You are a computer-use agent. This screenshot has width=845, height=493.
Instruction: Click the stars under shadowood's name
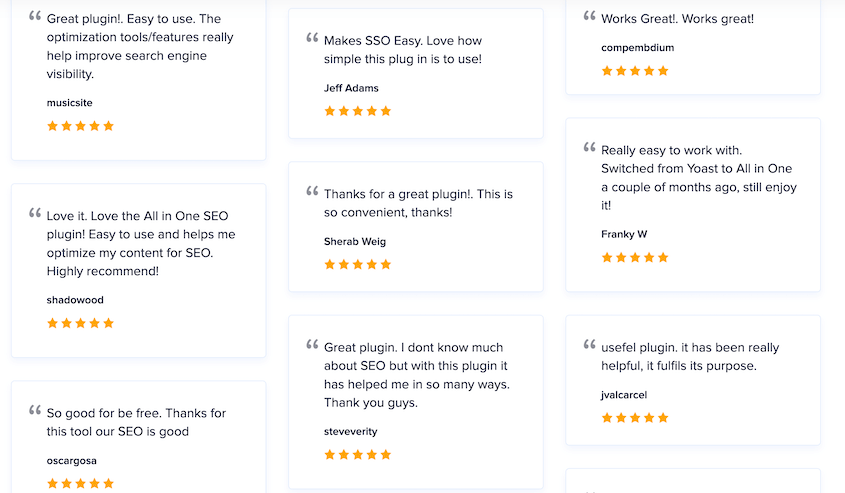[x=81, y=323]
